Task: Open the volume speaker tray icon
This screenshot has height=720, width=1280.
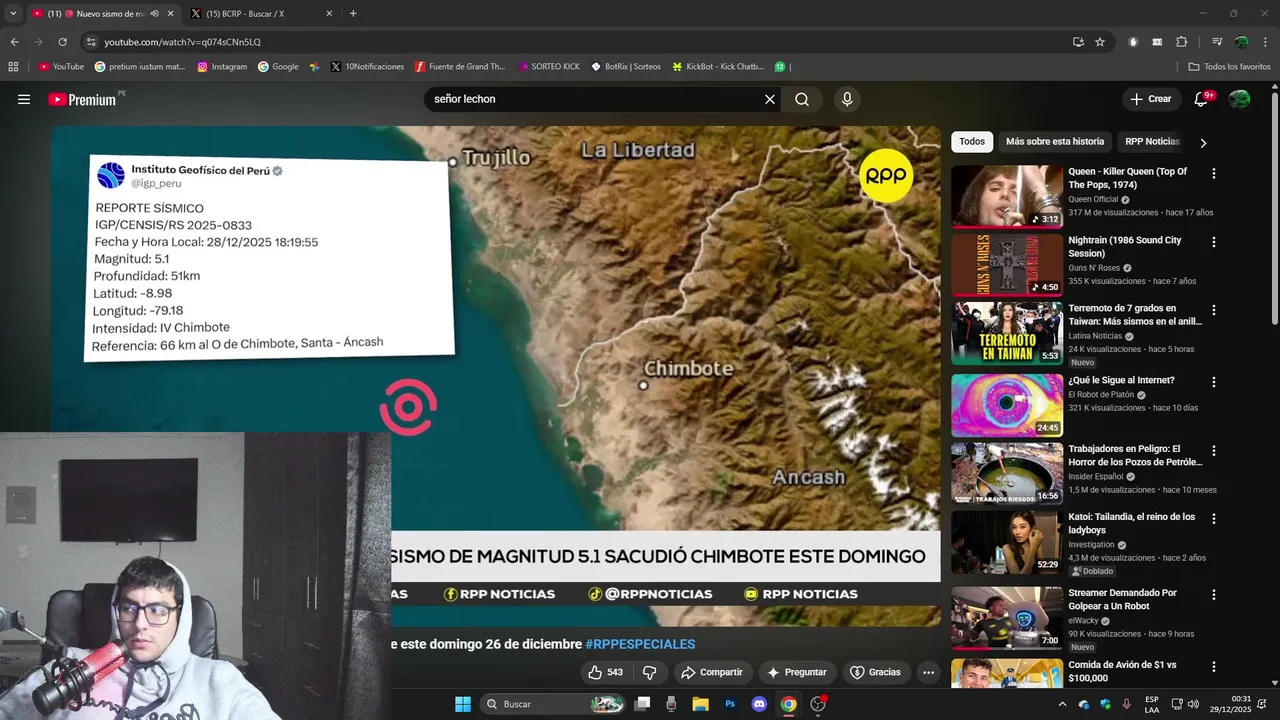Action: [1194, 704]
